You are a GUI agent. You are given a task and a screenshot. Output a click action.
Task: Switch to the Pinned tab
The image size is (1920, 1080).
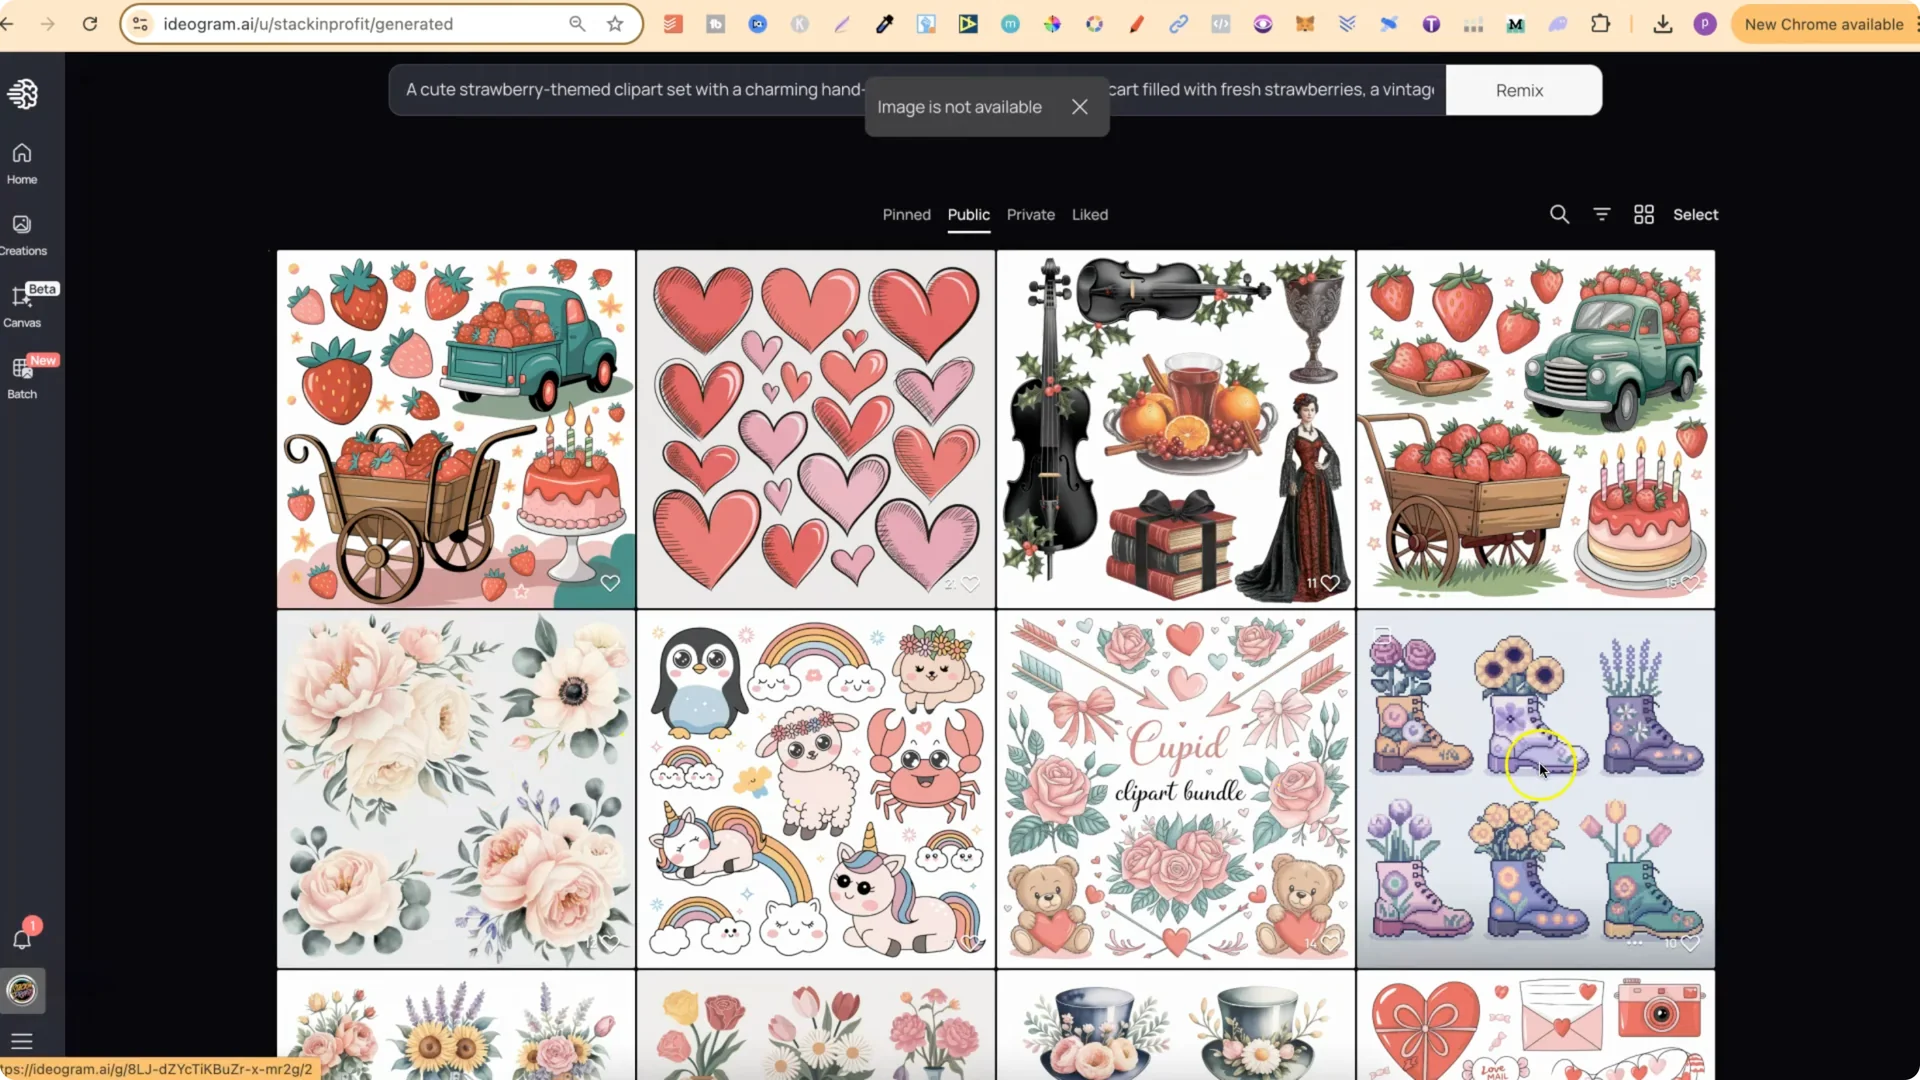coord(906,214)
